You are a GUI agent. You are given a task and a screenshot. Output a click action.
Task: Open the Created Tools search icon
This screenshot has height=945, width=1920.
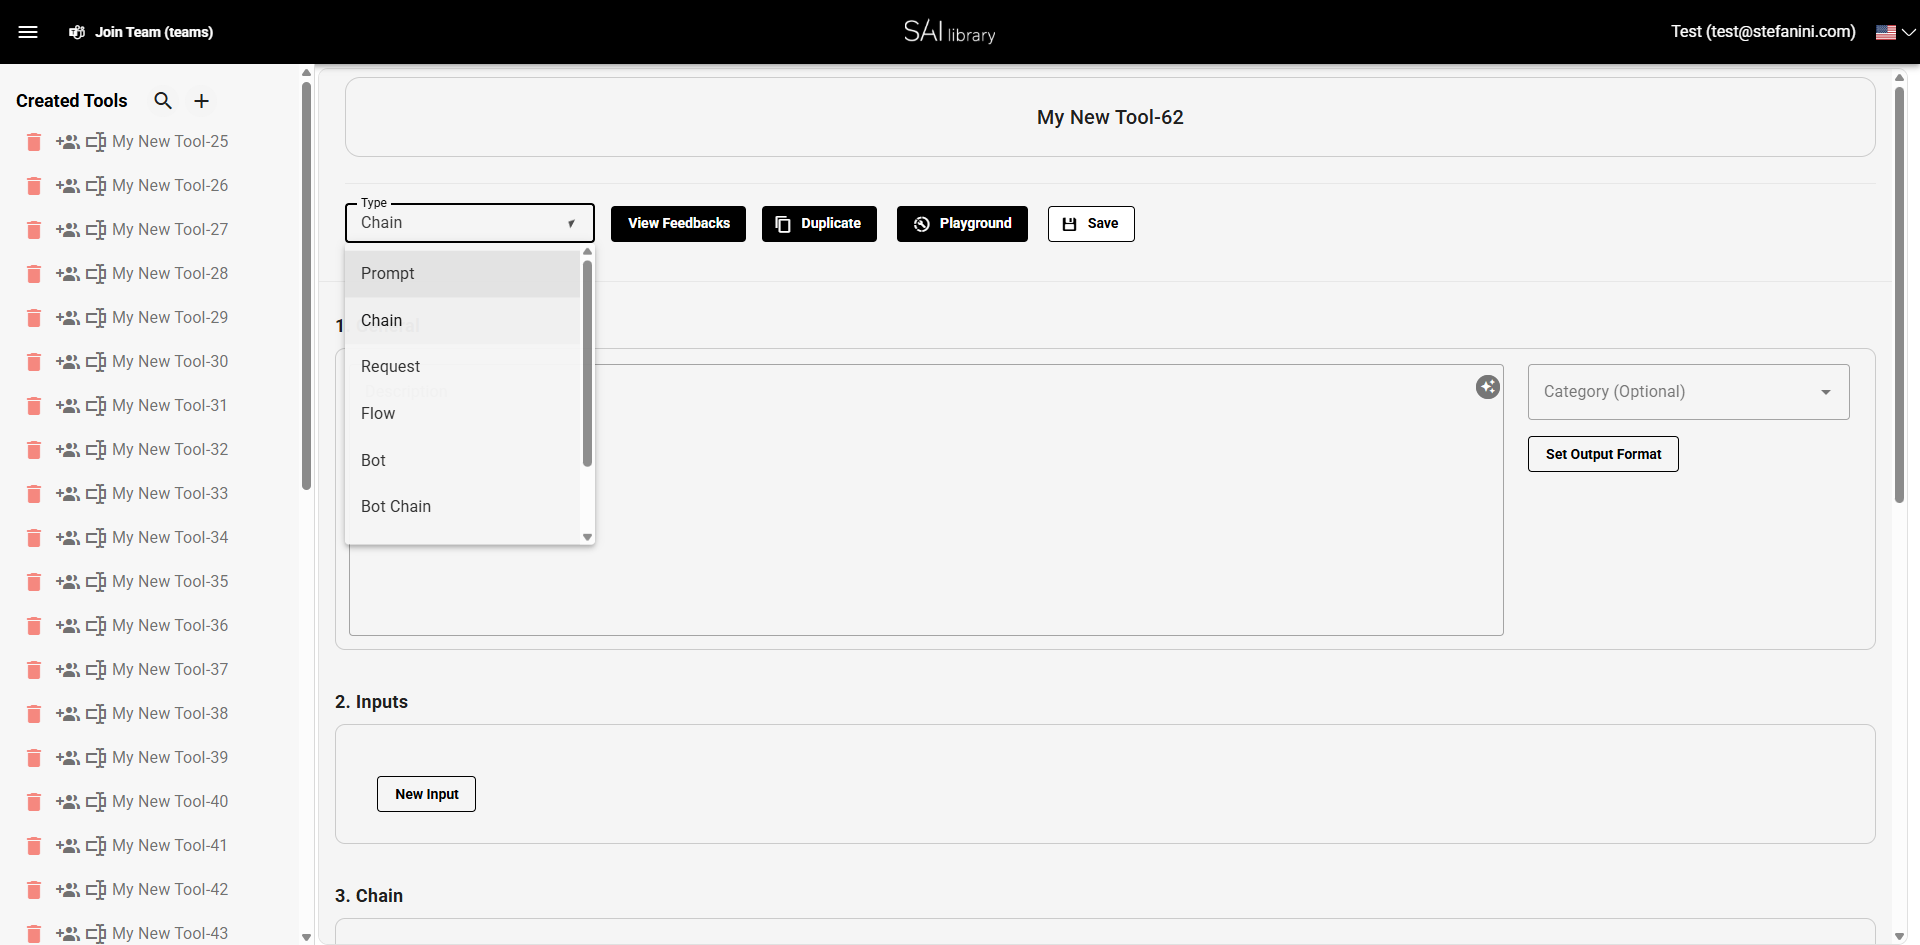pyautogui.click(x=163, y=100)
